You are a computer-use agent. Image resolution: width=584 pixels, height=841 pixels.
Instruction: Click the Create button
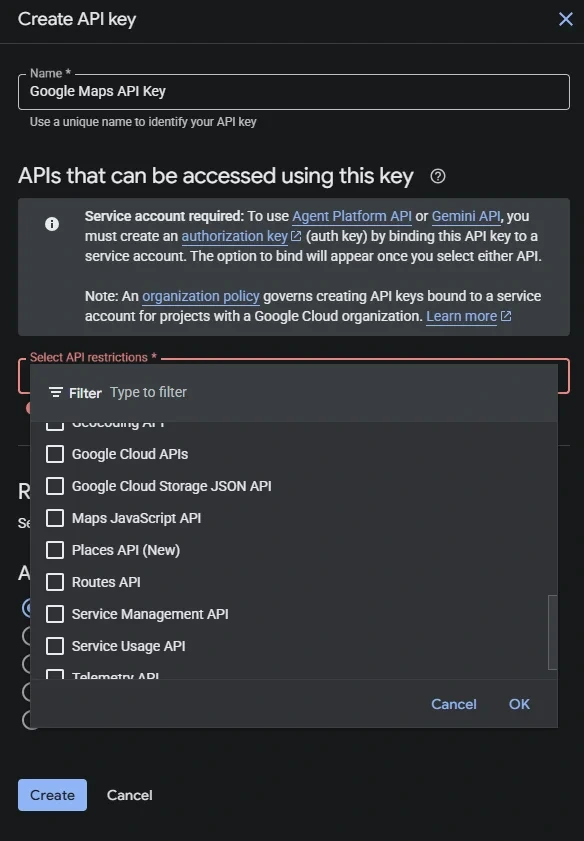(52, 795)
